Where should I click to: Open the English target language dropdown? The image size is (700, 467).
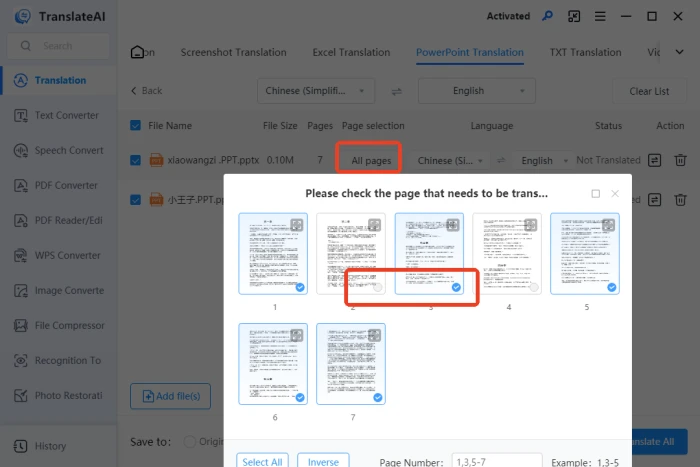pyautogui.click(x=476, y=91)
